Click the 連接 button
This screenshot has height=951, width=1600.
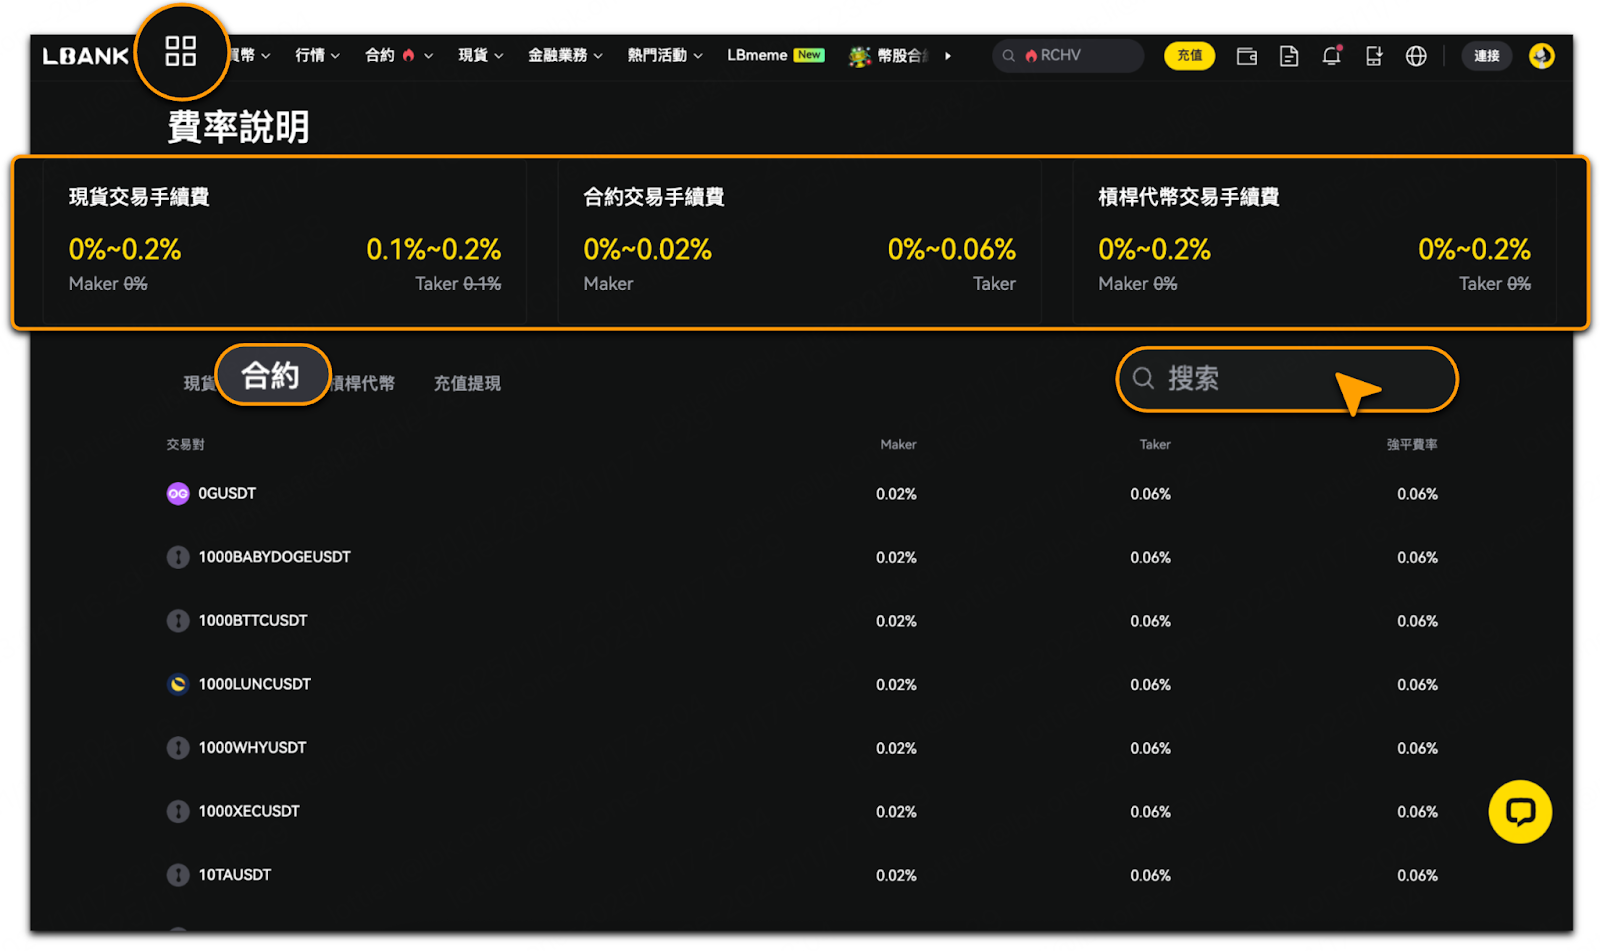pyautogui.click(x=1486, y=56)
